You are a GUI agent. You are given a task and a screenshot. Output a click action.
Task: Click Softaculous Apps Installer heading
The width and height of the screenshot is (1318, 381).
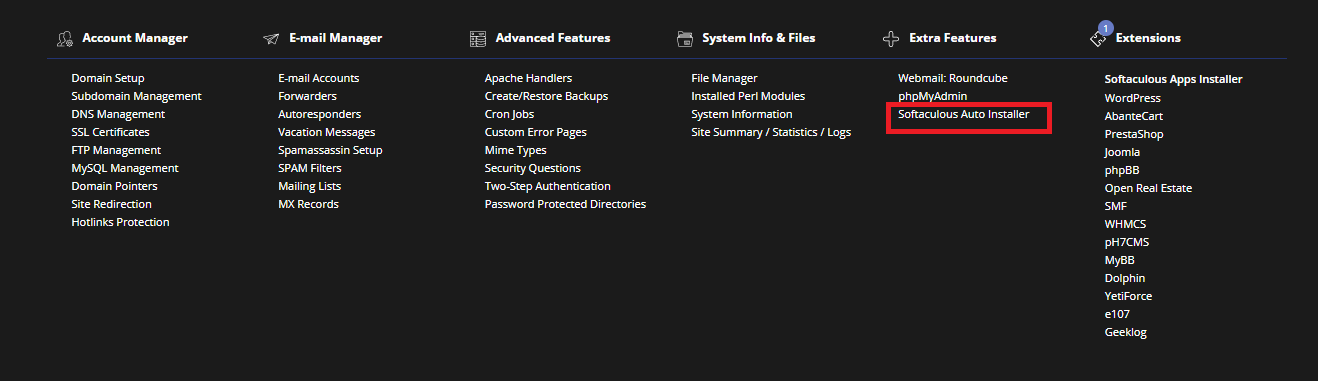click(x=1173, y=79)
